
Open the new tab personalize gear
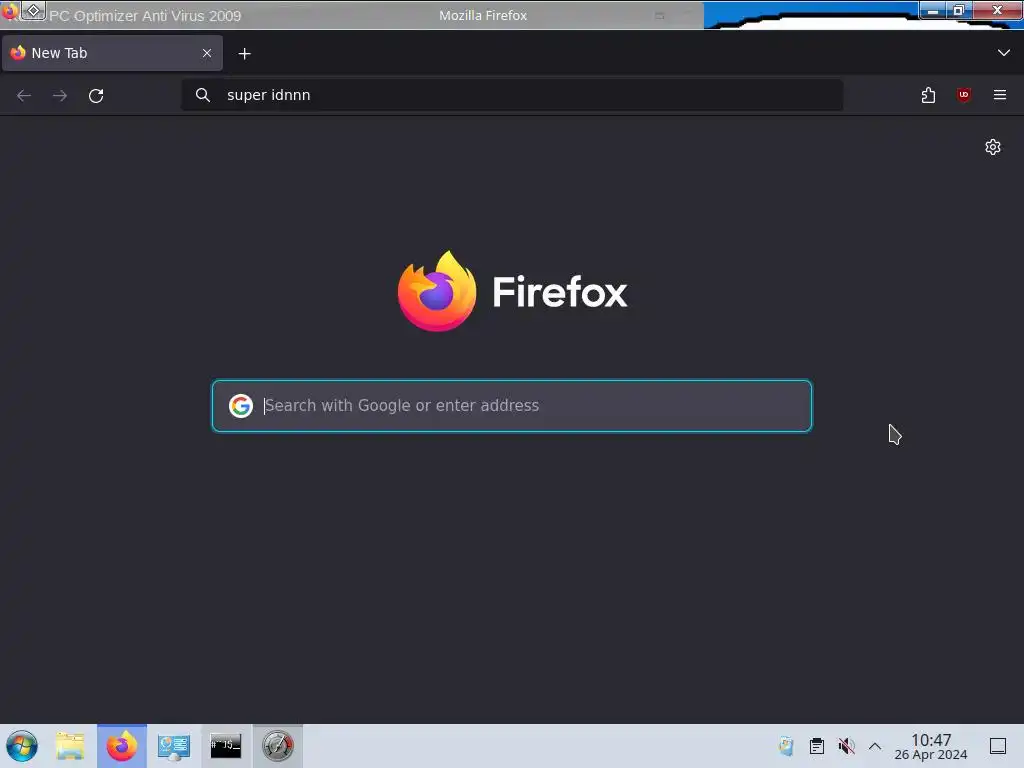click(x=993, y=147)
